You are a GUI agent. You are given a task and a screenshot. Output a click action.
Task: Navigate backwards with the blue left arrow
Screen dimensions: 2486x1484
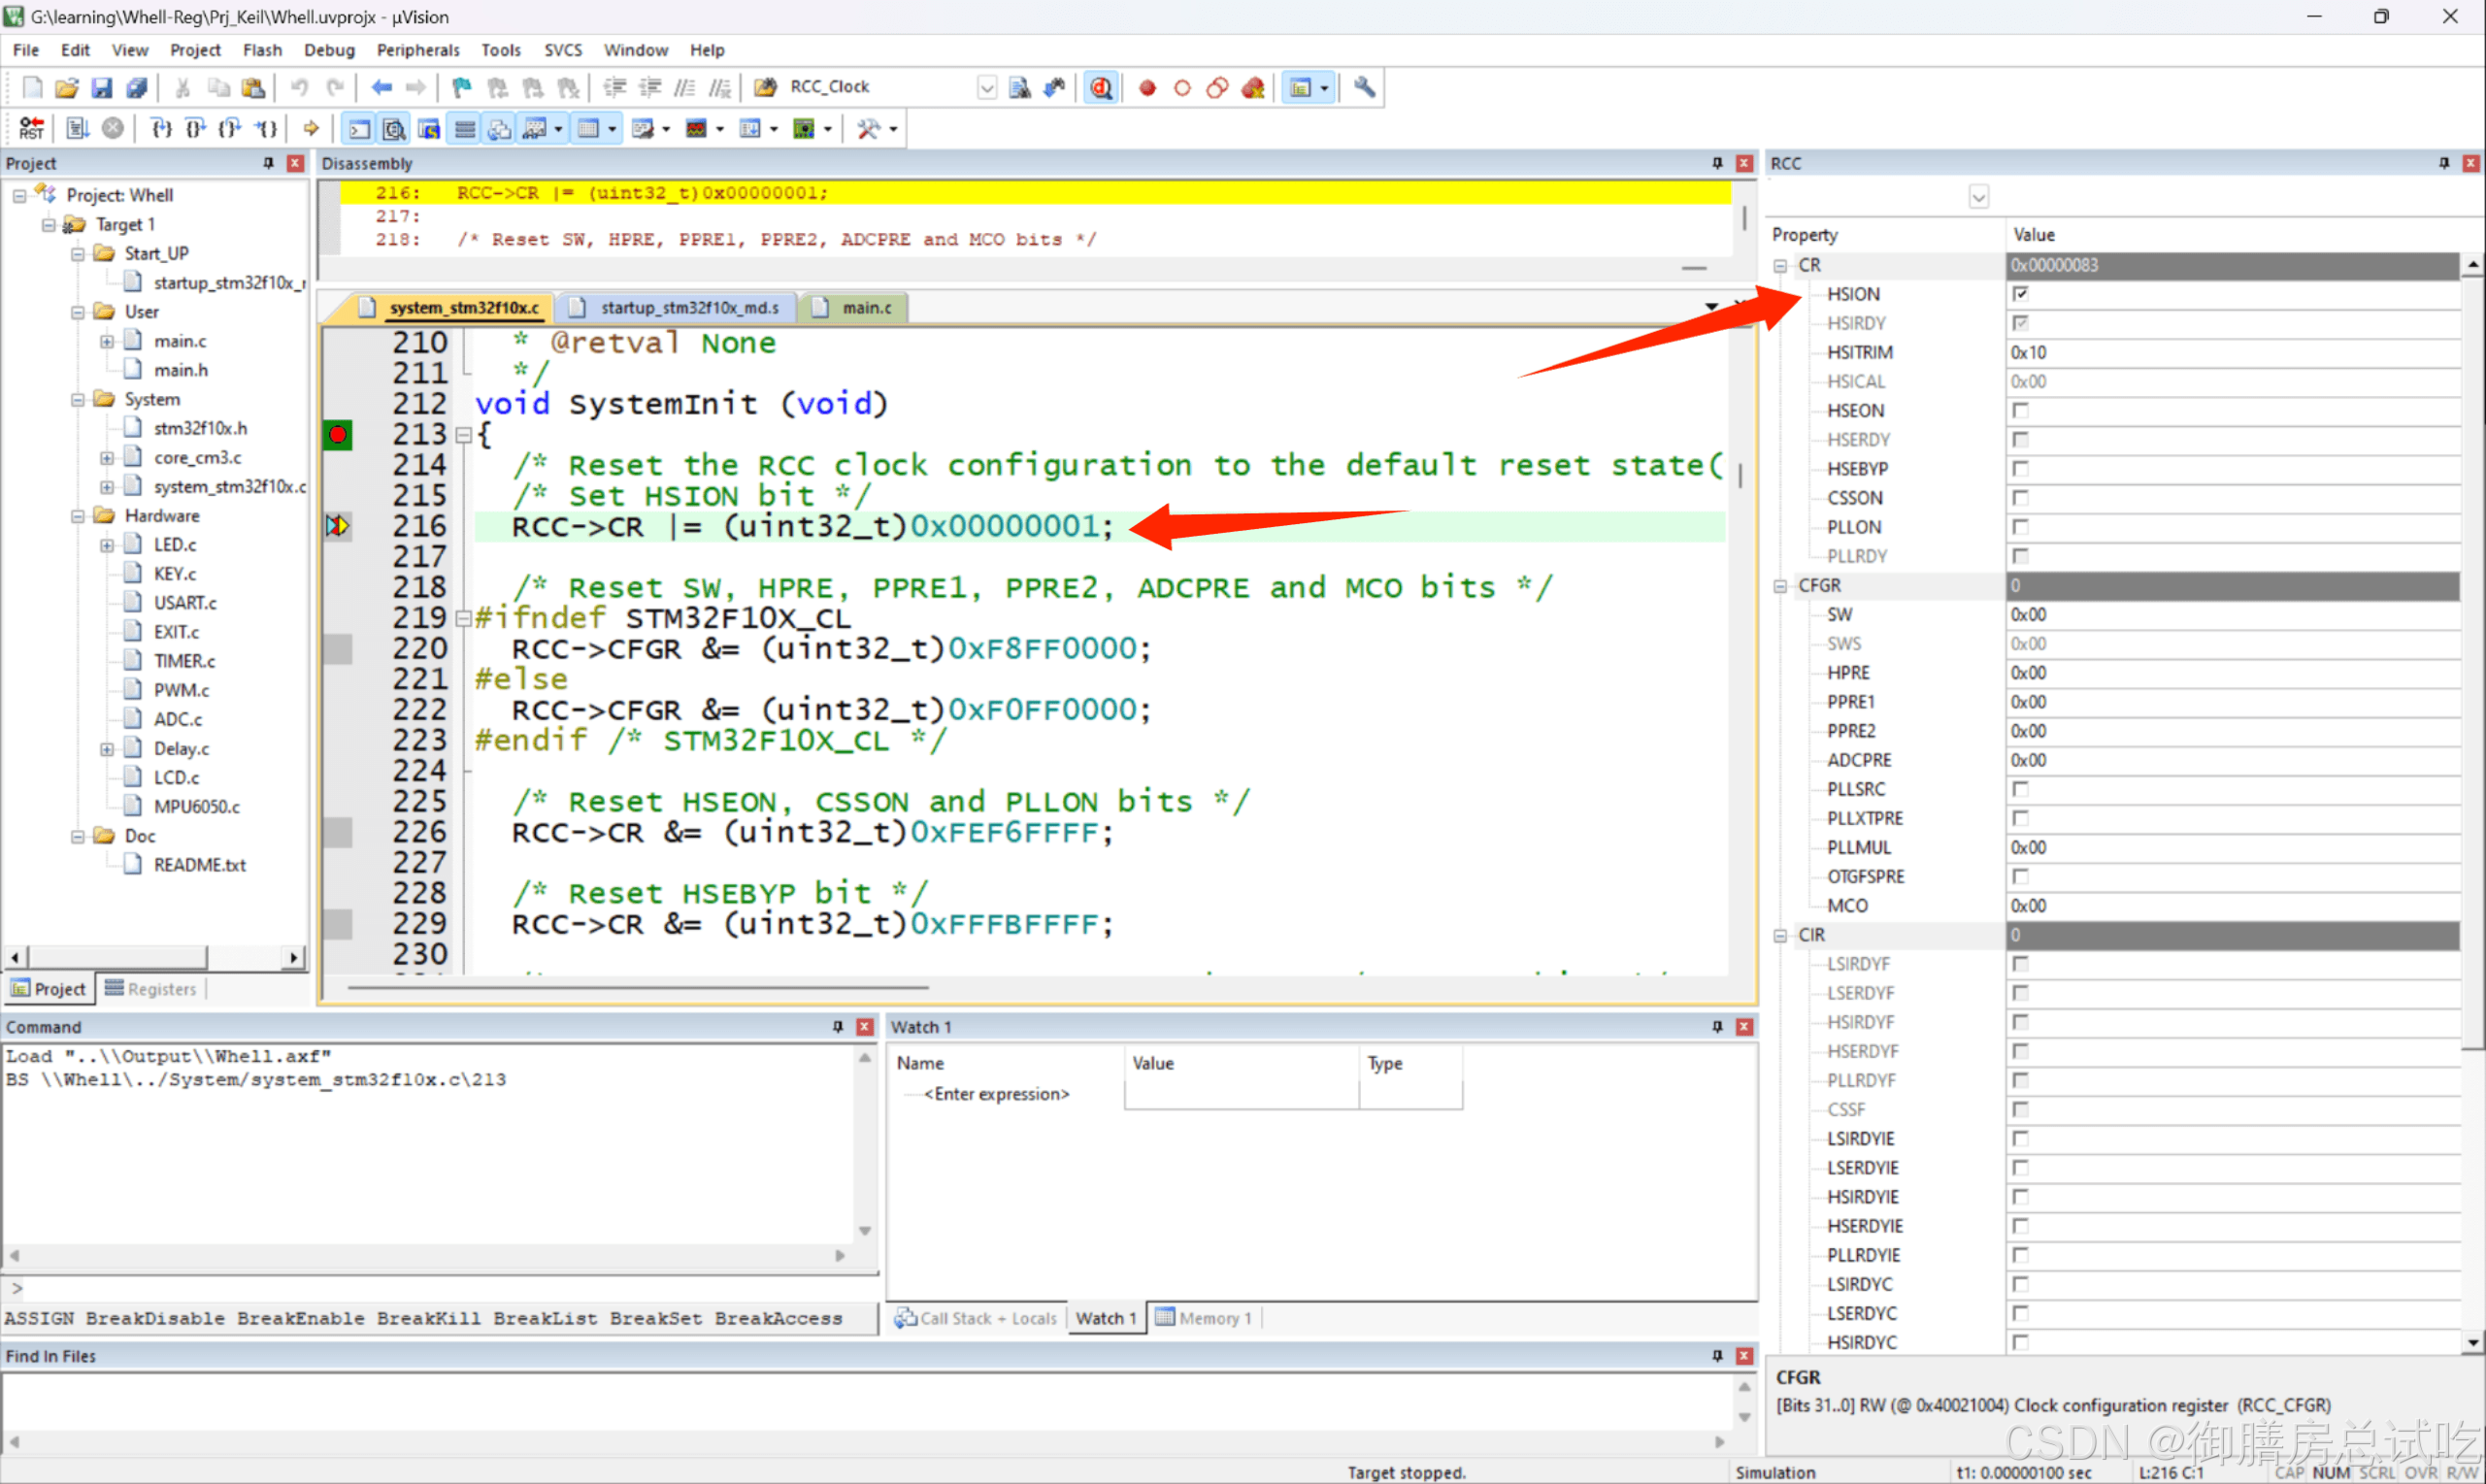(x=381, y=87)
